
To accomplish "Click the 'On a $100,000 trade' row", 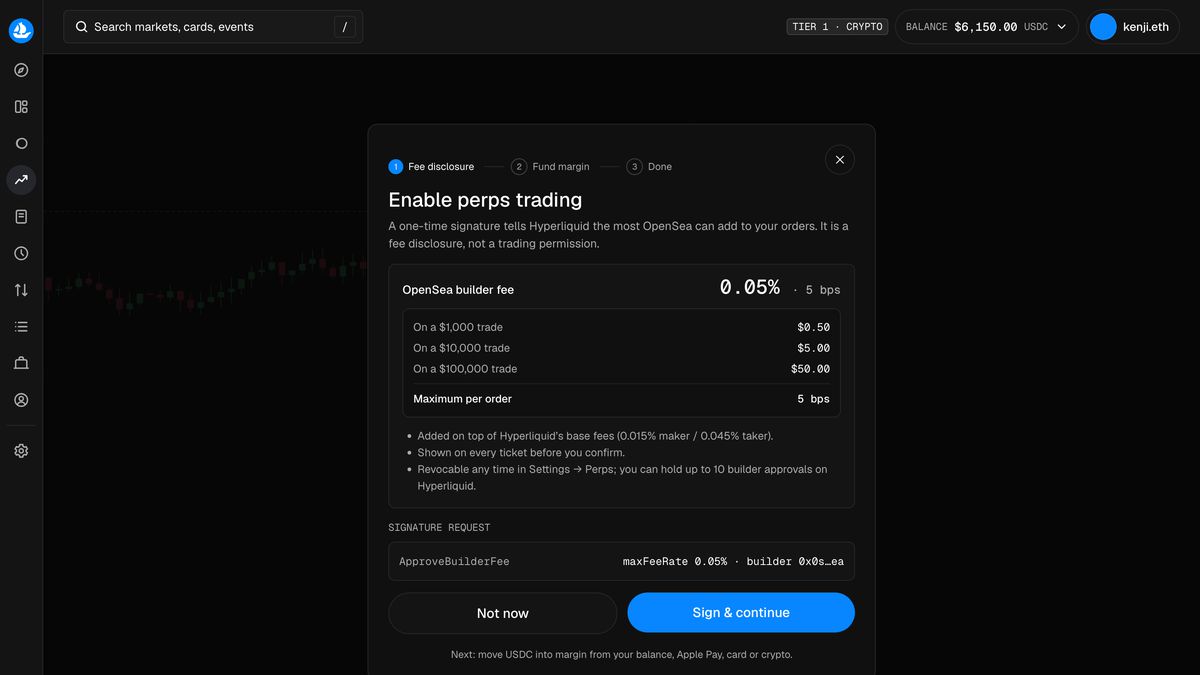I will [x=621, y=369].
